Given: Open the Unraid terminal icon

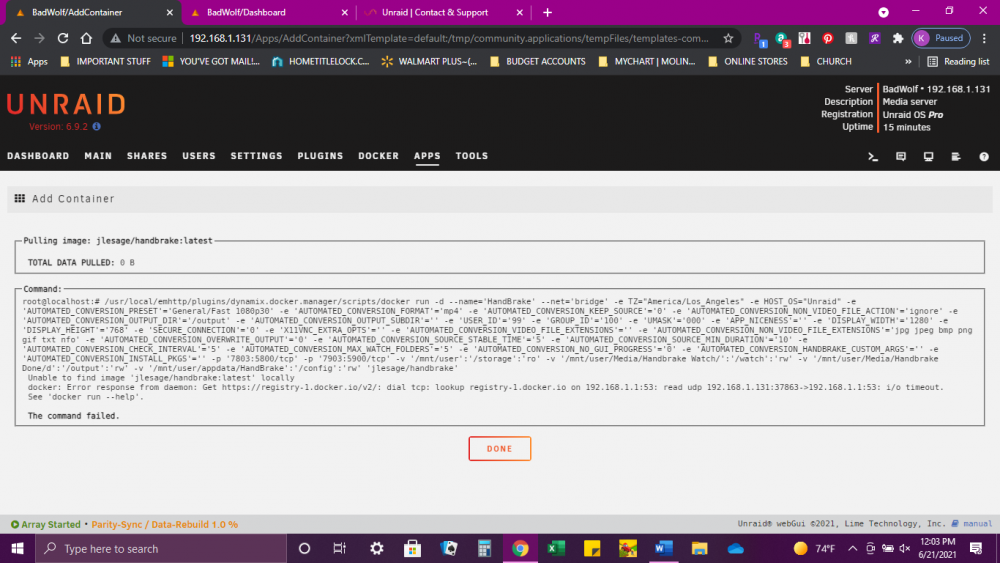Looking at the screenshot, I should pos(873,156).
